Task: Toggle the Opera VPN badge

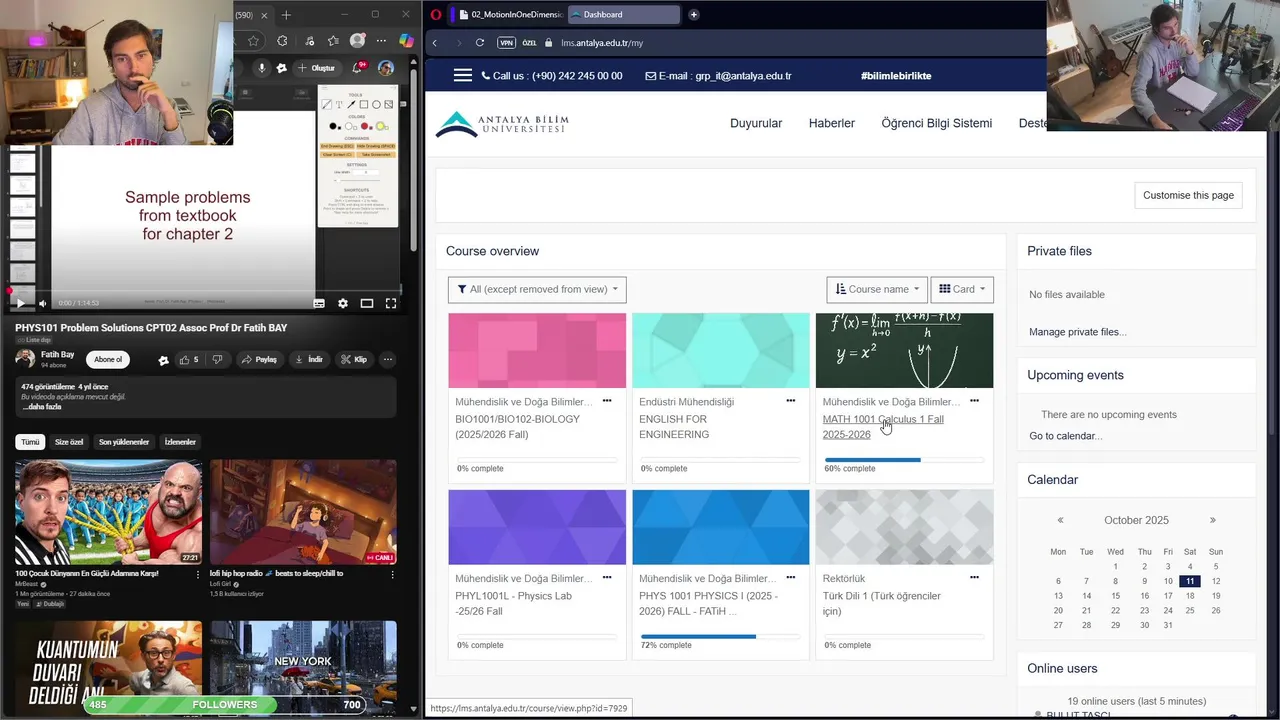Action: [x=506, y=43]
